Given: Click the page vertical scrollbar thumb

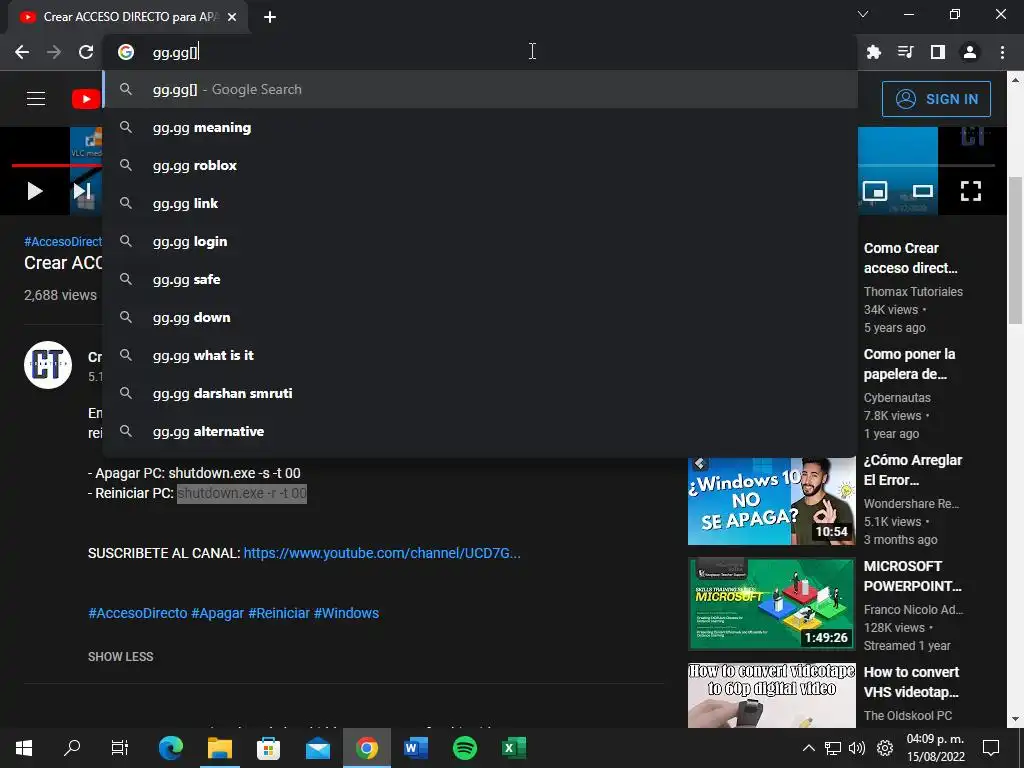Looking at the screenshot, I should 1015,250.
